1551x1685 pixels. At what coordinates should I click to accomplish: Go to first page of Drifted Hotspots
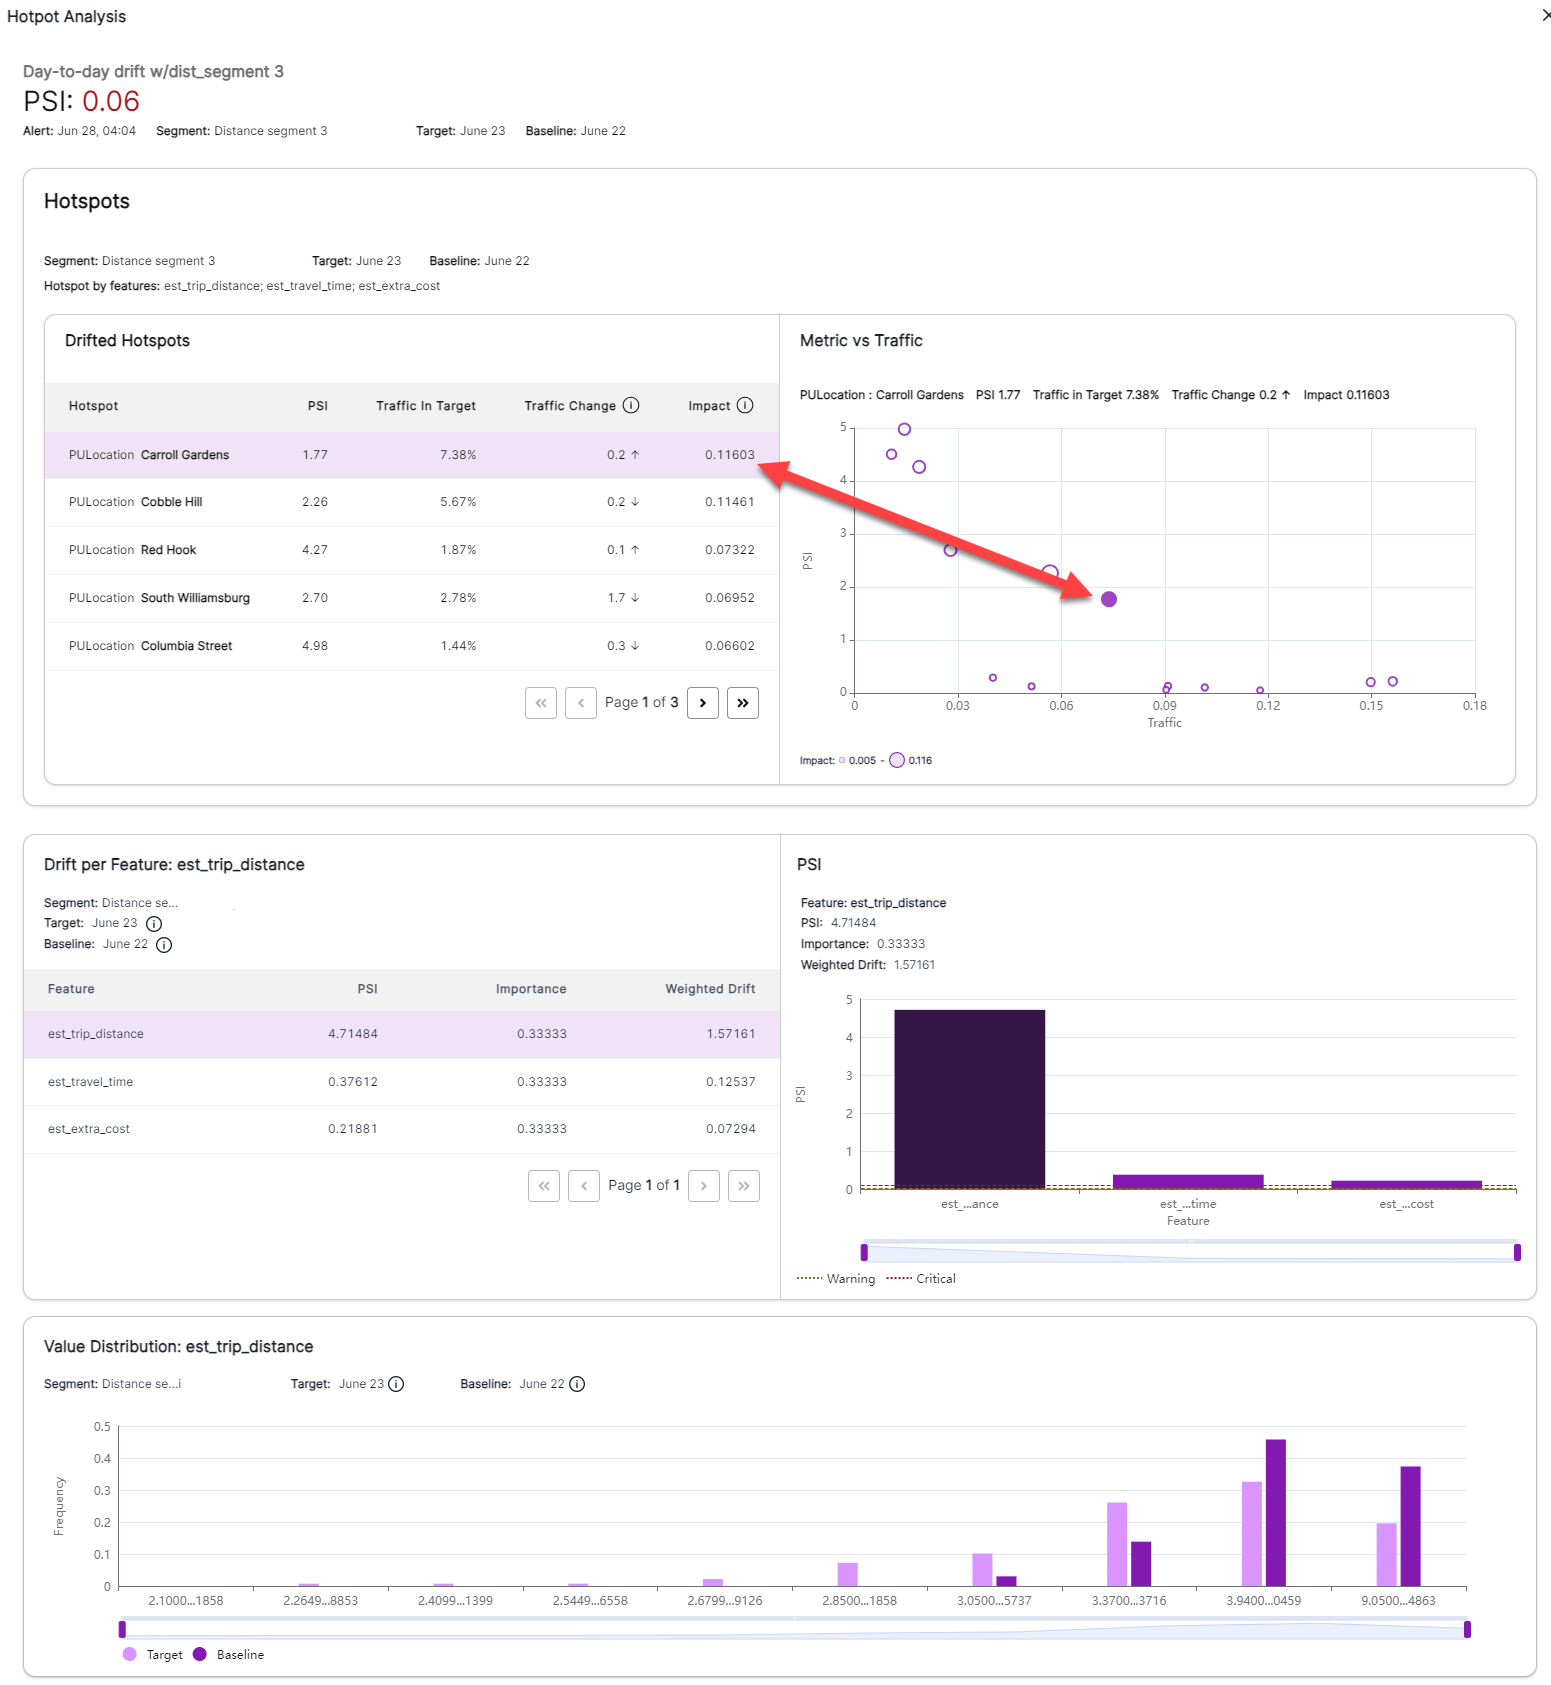pyautogui.click(x=541, y=703)
